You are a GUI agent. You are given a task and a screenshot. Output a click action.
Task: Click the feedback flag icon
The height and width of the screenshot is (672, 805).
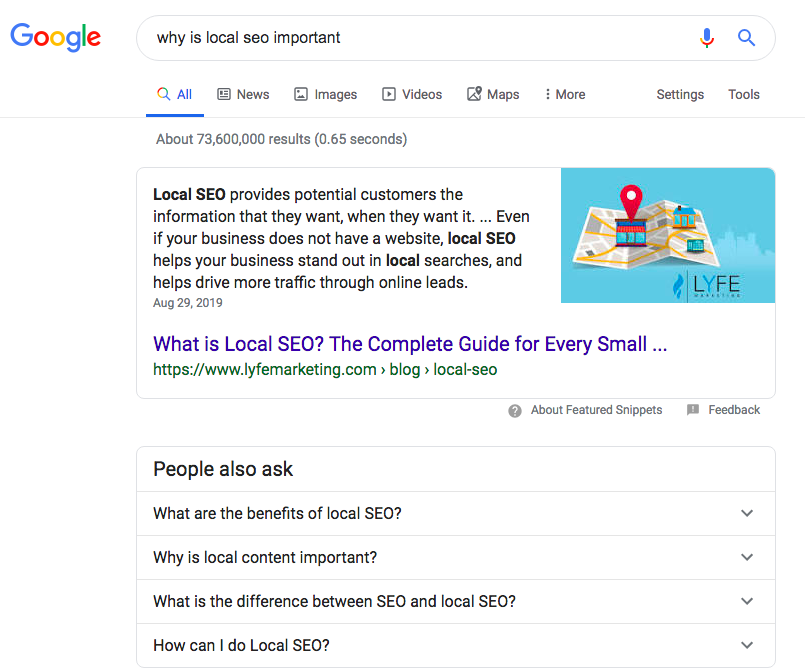click(693, 410)
